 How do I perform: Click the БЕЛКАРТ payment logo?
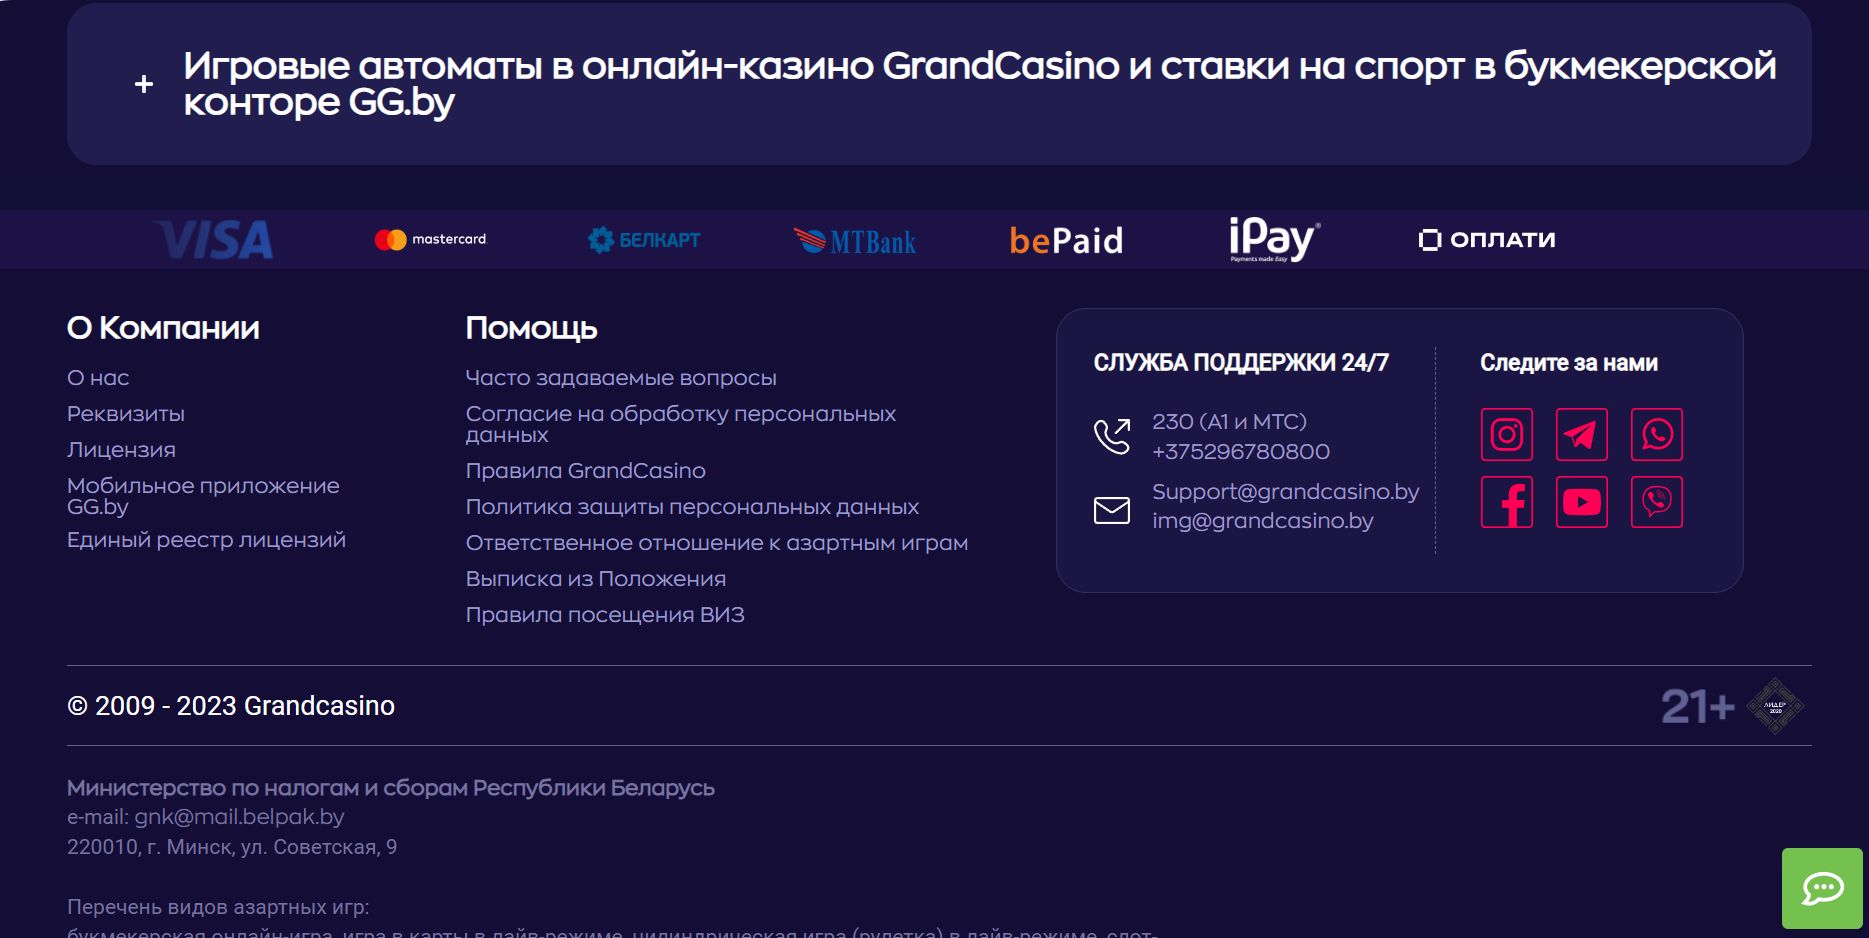tap(644, 240)
